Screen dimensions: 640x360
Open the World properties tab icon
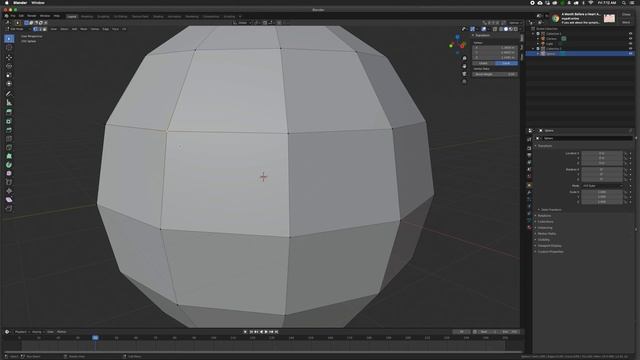529,177
